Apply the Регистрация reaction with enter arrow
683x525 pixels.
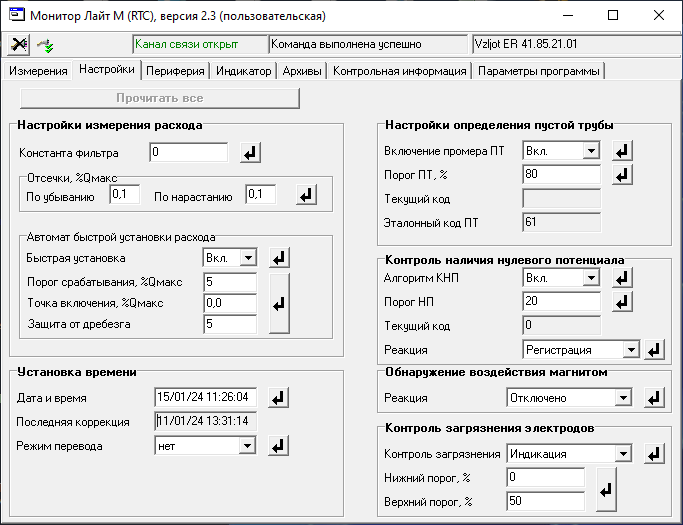655,350
